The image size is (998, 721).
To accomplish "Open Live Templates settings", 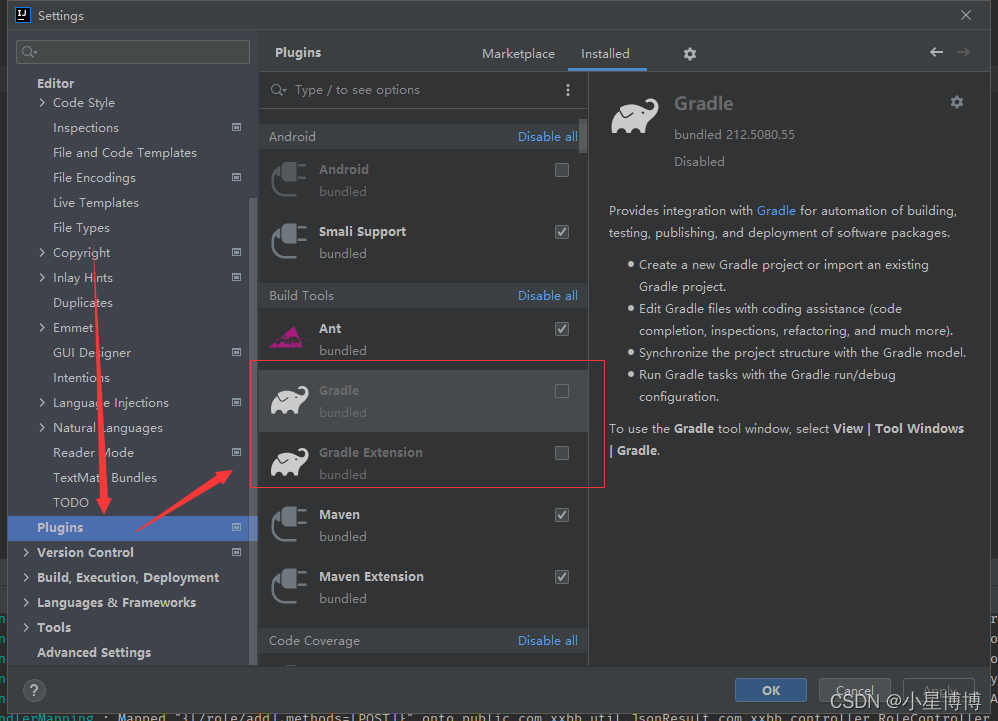I will click(x=95, y=202).
